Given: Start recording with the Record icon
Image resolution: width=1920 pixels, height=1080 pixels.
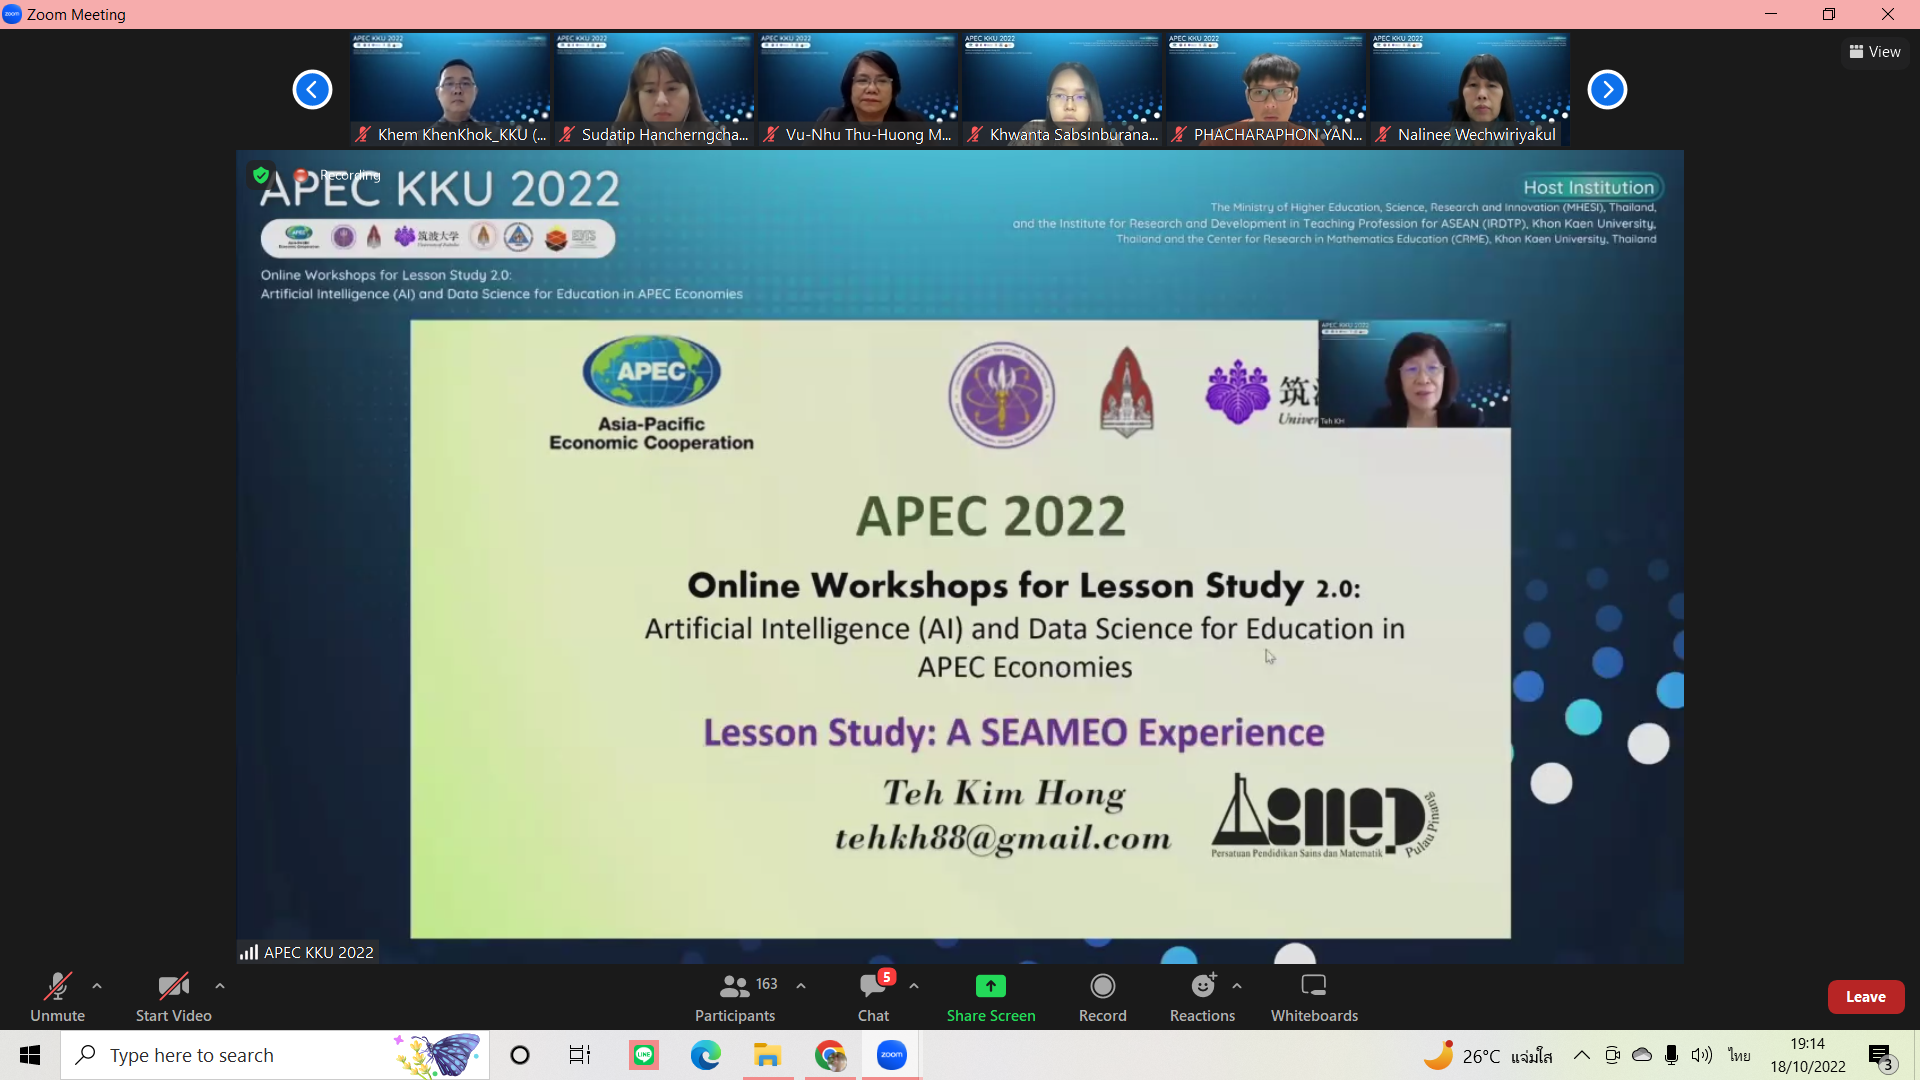Looking at the screenshot, I should pyautogui.click(x=1102, y=987).
